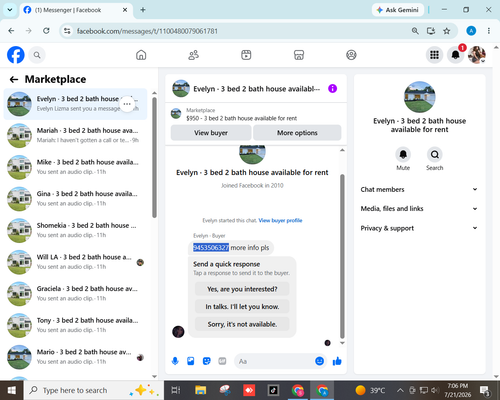The height and width of the screenshot is (400, 500).
Task: Choose a GIF icon in composer
Action: tap(222, 361)
